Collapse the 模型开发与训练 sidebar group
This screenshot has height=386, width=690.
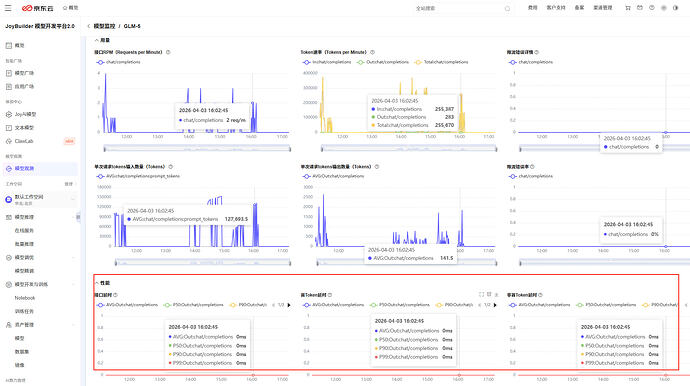73,284
